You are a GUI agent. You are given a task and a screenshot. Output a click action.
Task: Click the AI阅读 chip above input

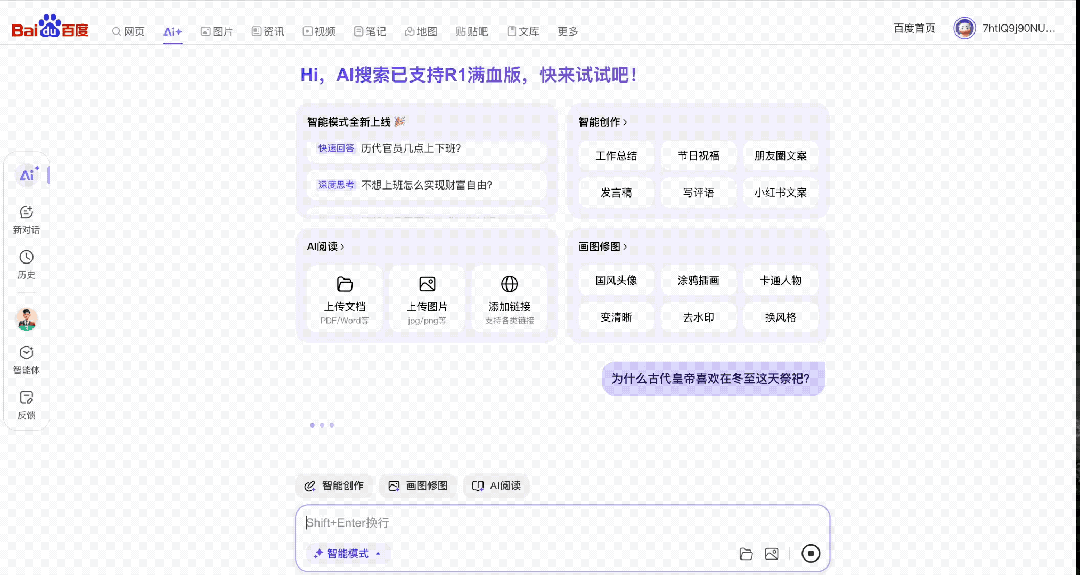(x=496, y=485)
